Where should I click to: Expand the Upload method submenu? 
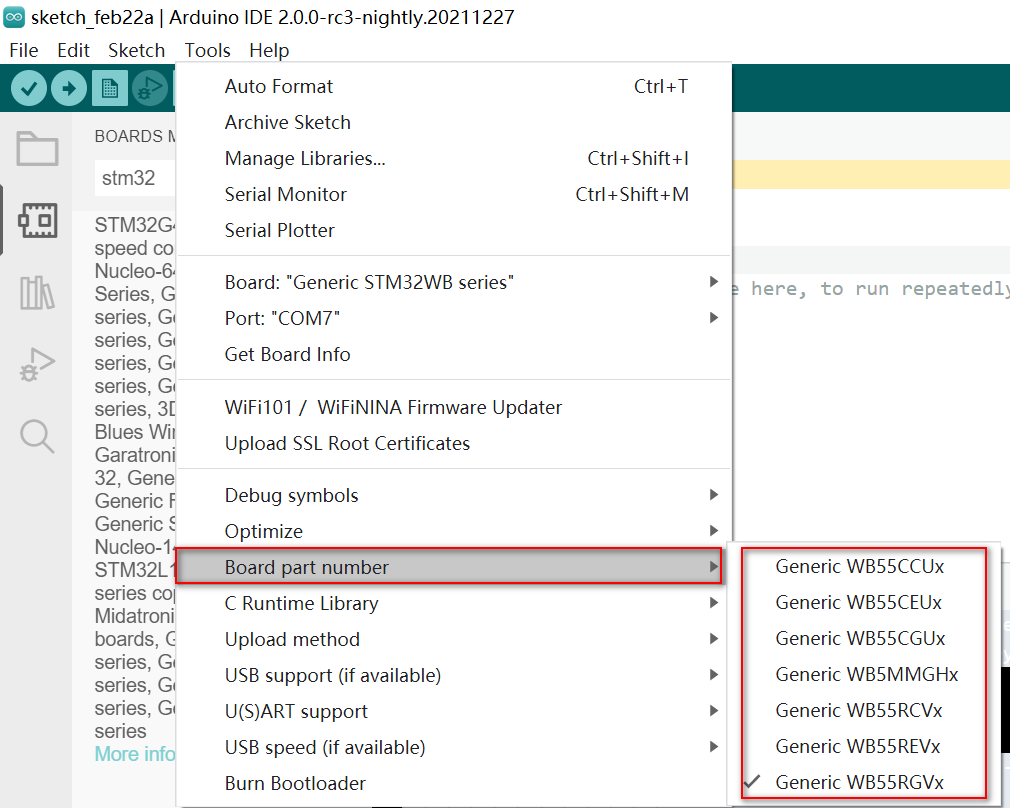[292, 639]
